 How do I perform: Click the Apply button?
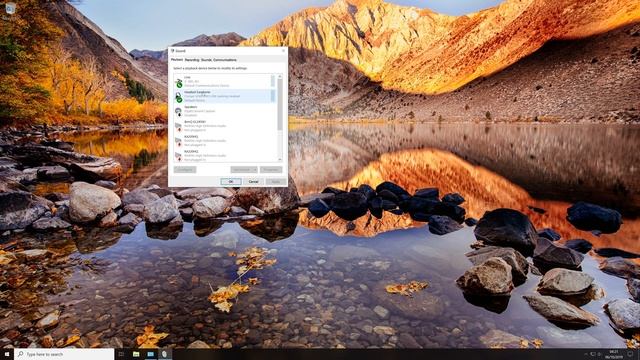coord(276,181)
